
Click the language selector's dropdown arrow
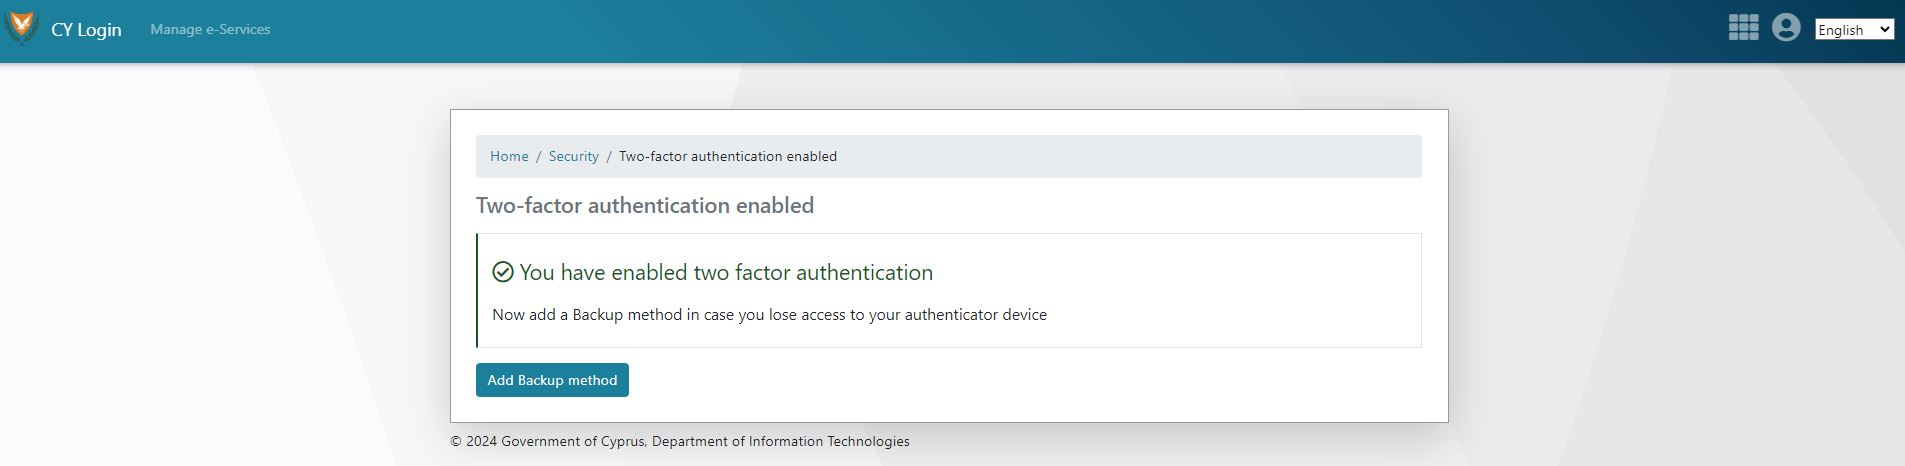pyautogui.click(x=1885, y=30)
